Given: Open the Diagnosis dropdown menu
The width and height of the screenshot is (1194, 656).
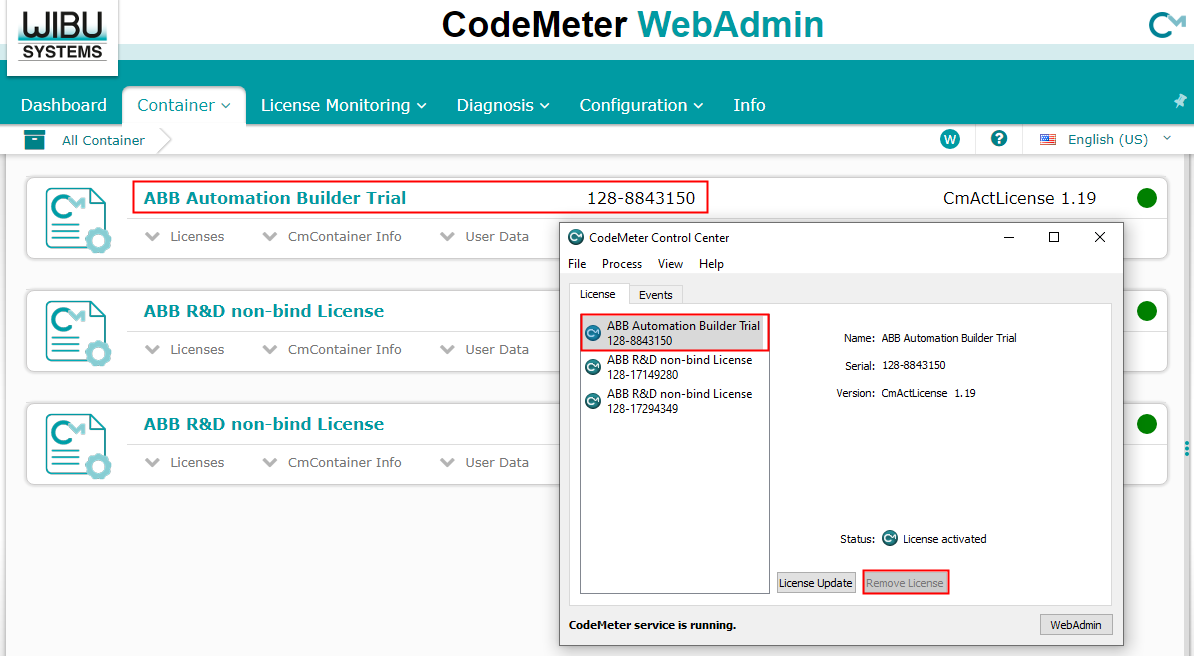Looking at the screenshot, I should pos(503,105).
